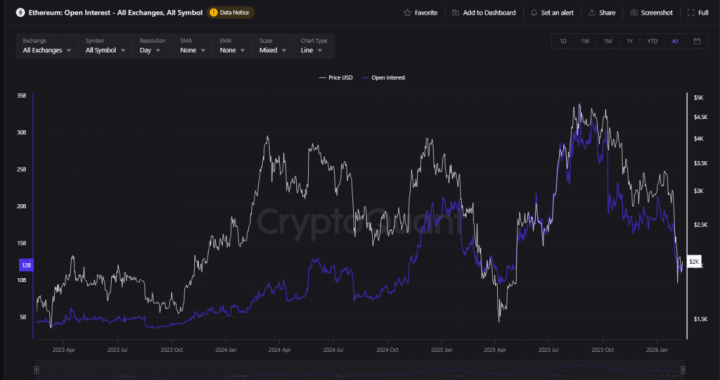Image resolution: width=720 pixels, height=380 pixels.
Task: Click the left range navigator handle
Action: pyautogui.click(x=36, y=370)
